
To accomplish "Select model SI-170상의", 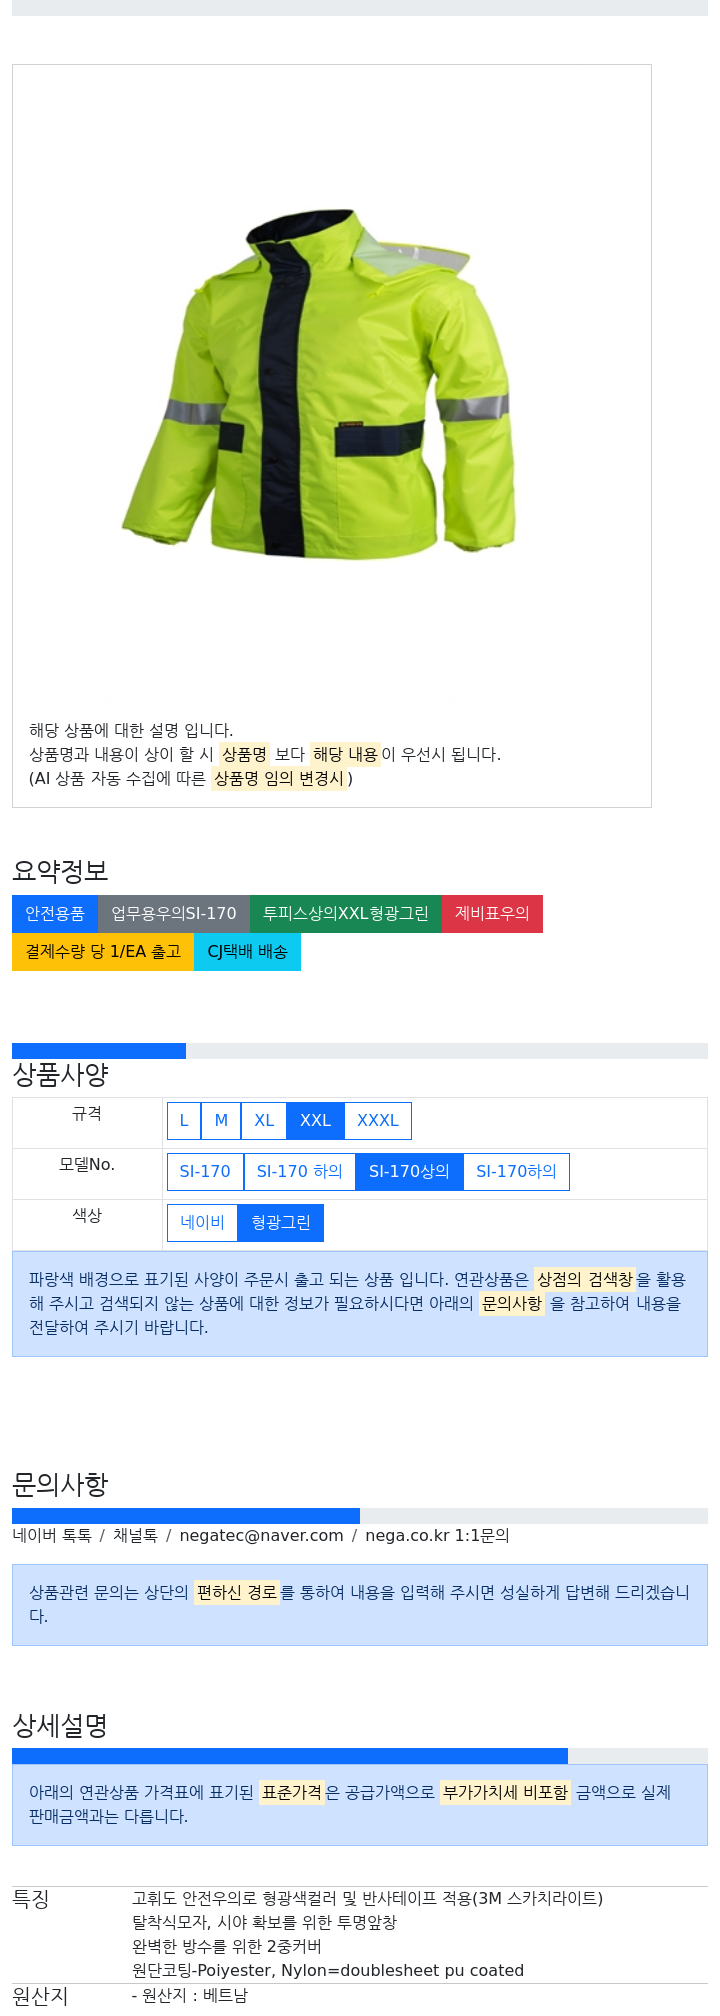I will [x=409, y=1172].
